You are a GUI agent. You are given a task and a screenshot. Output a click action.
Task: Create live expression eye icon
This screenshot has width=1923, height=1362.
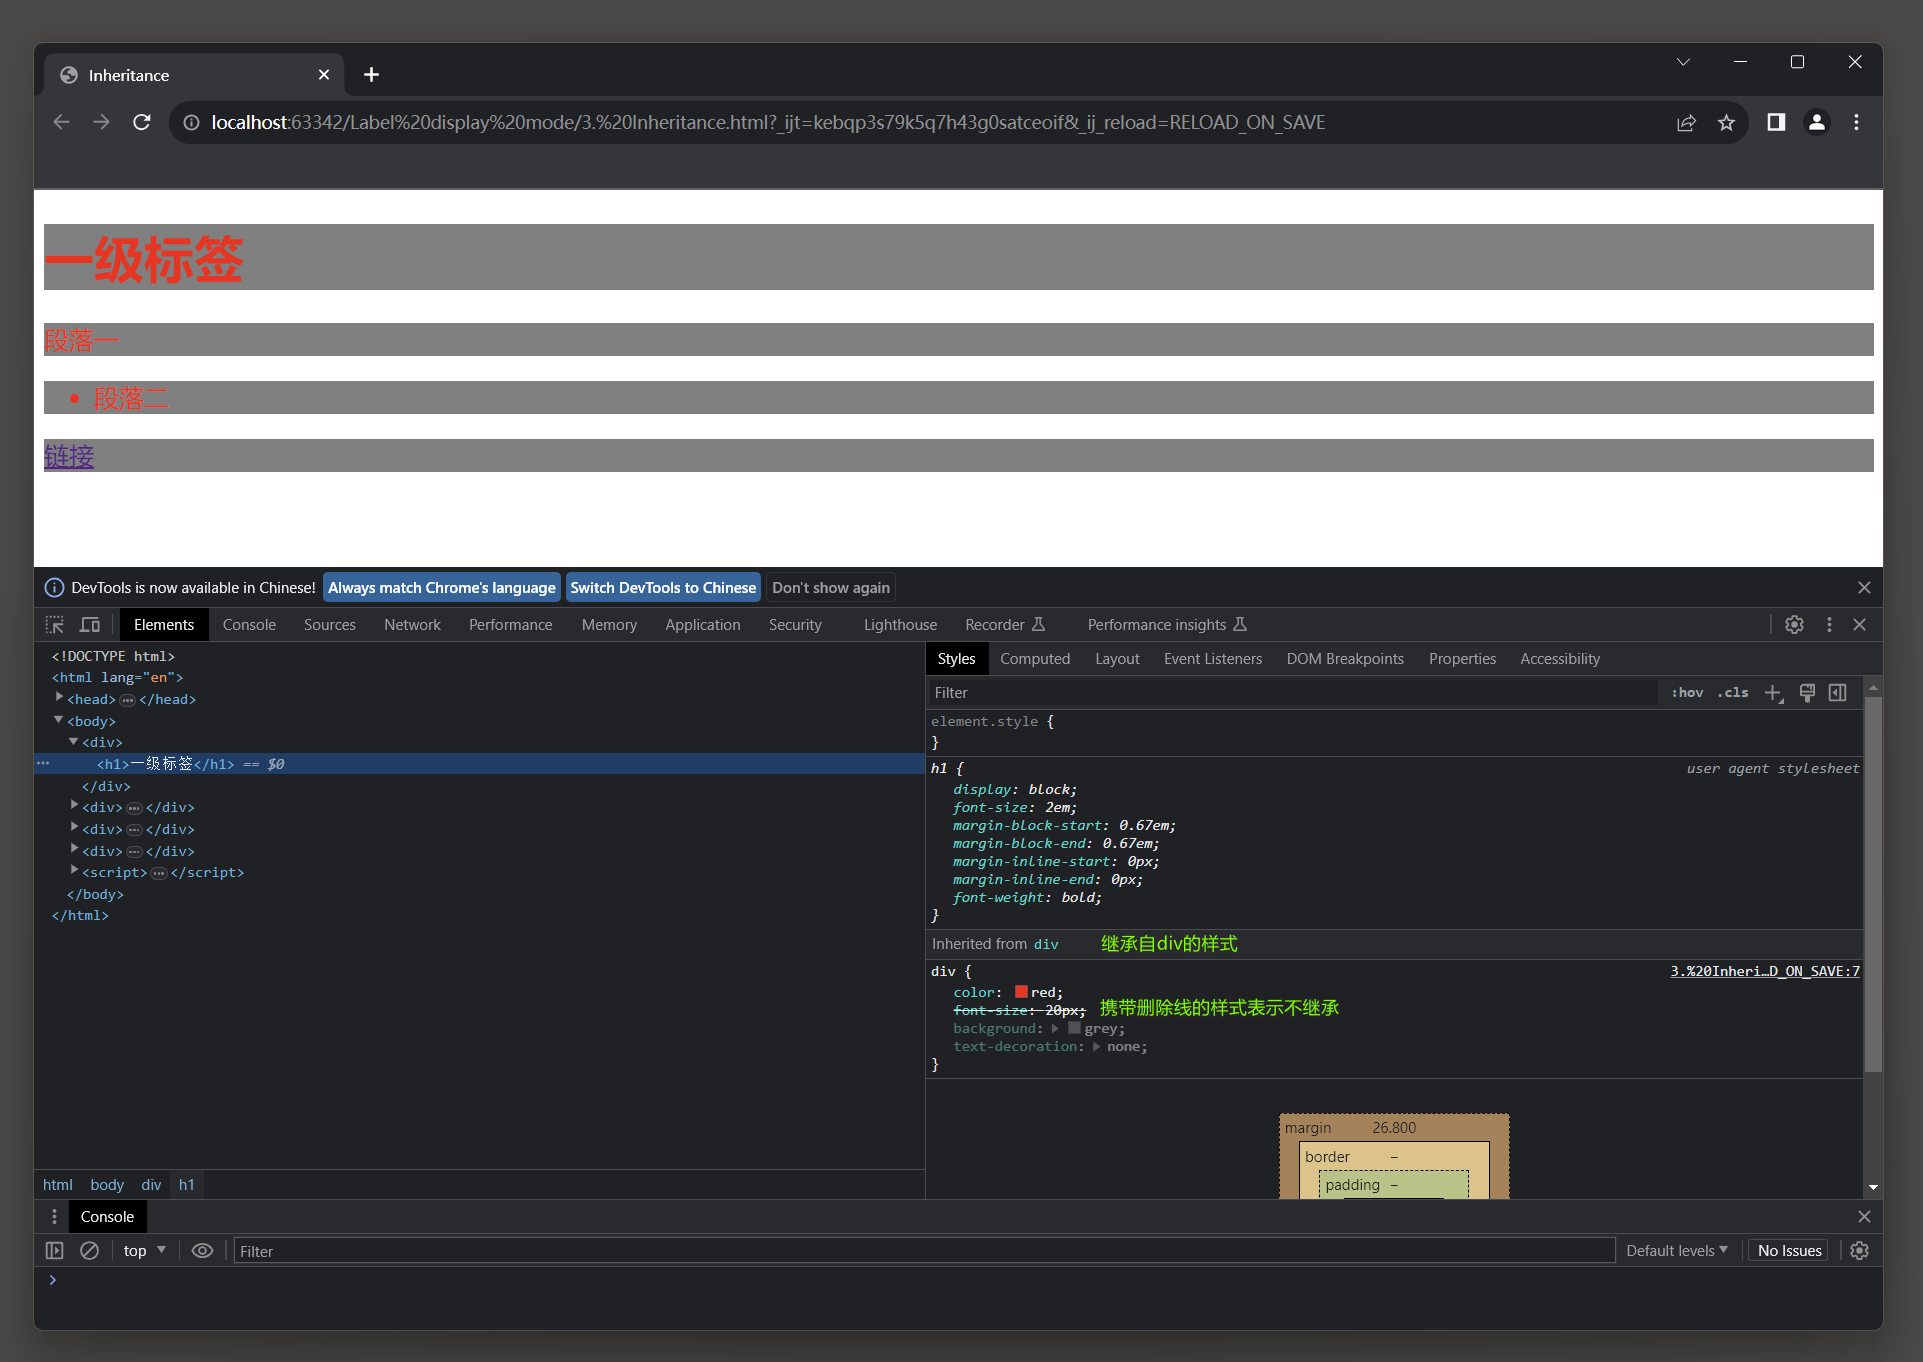[202, 1251]
